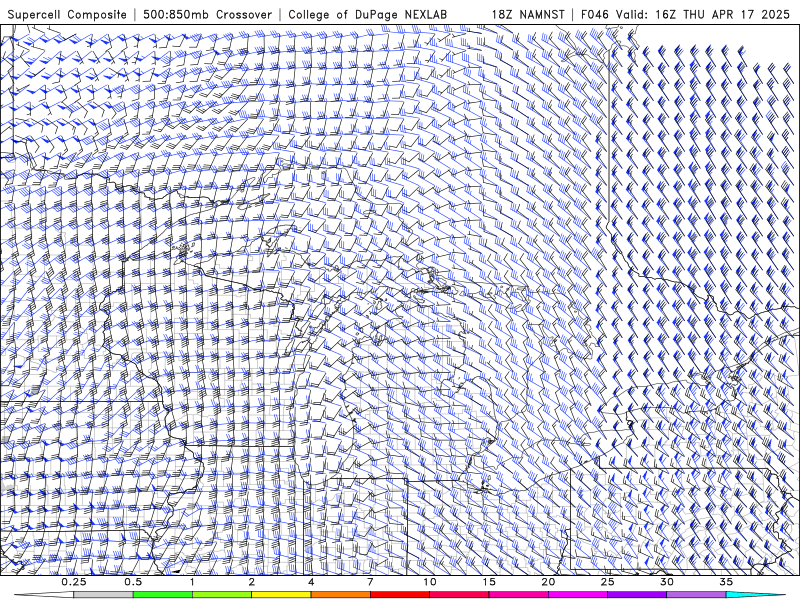
Task: Select the orange color bar segment
Action: (x=340, y=595)
